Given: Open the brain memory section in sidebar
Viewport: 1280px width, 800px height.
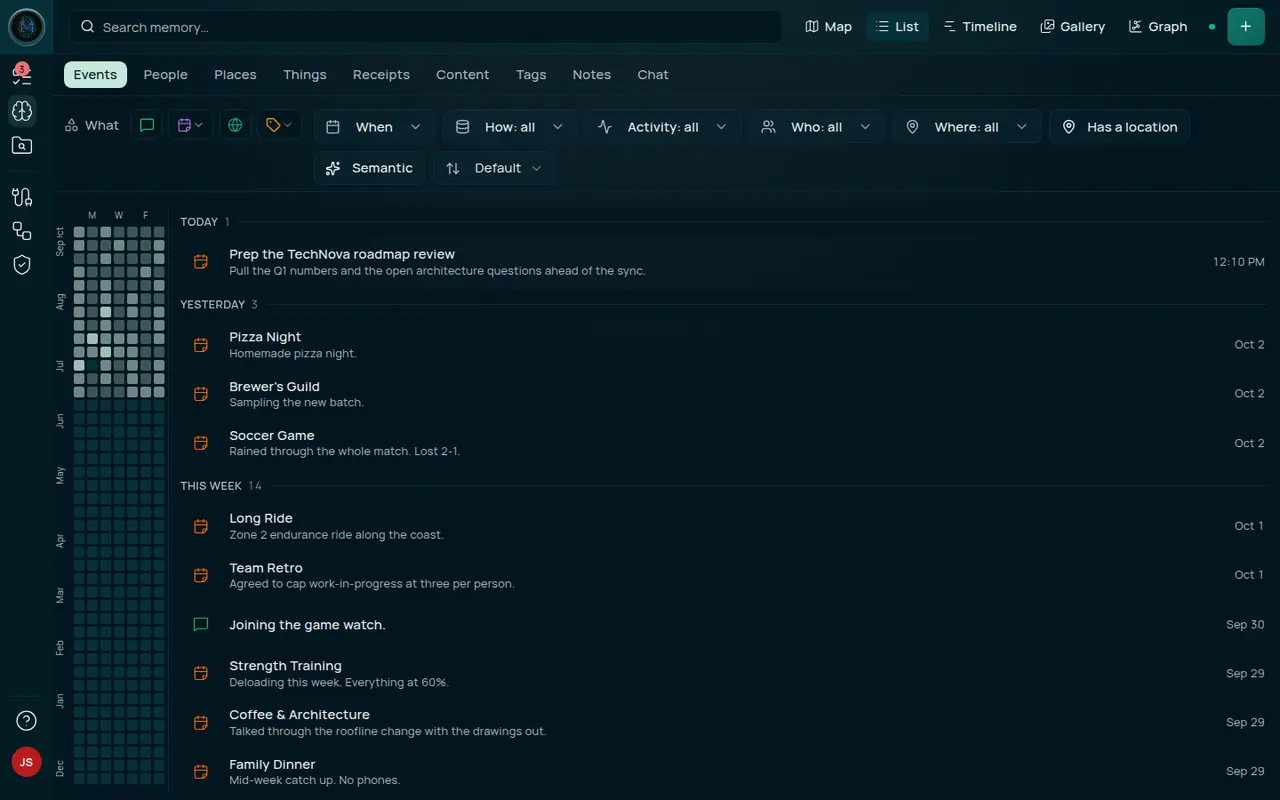Looking at the screenshot, I should coord(22,110).
